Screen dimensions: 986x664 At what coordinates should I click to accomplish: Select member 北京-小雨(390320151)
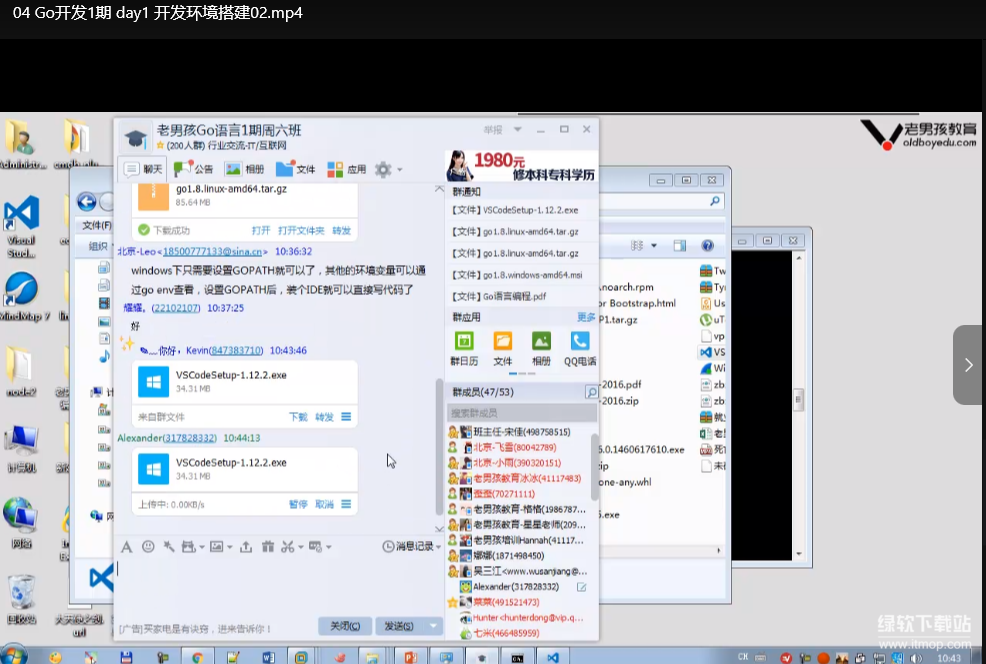click(519, 463)
